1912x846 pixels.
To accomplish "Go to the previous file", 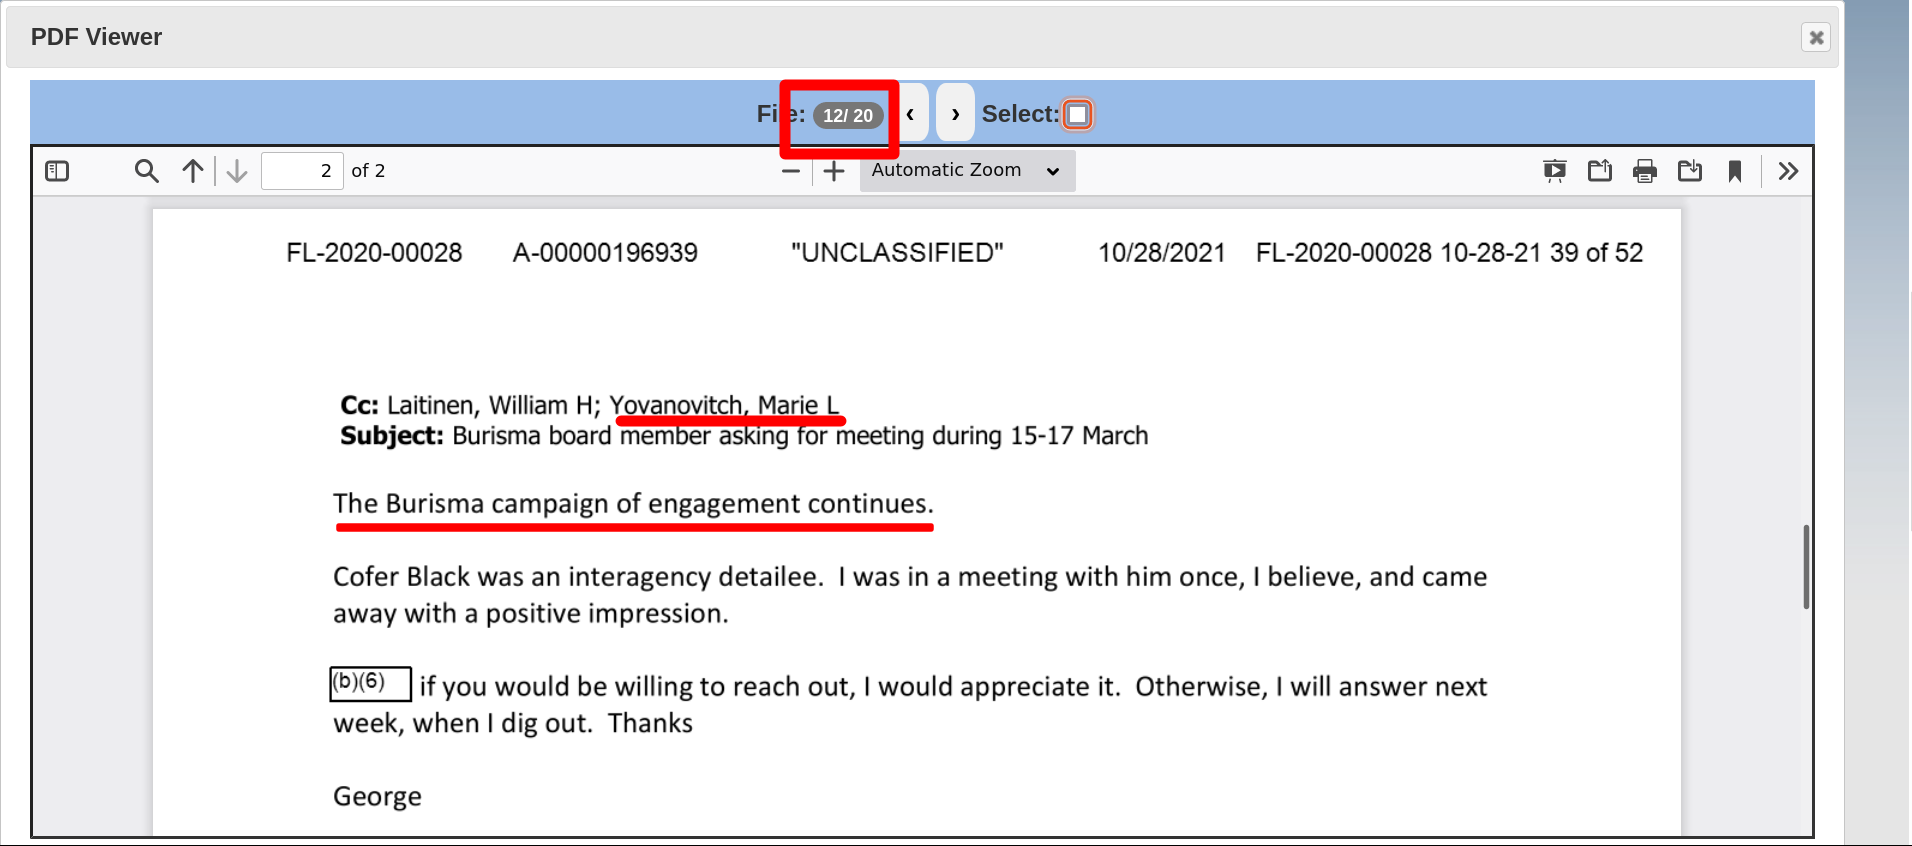I will pos(911,113).
